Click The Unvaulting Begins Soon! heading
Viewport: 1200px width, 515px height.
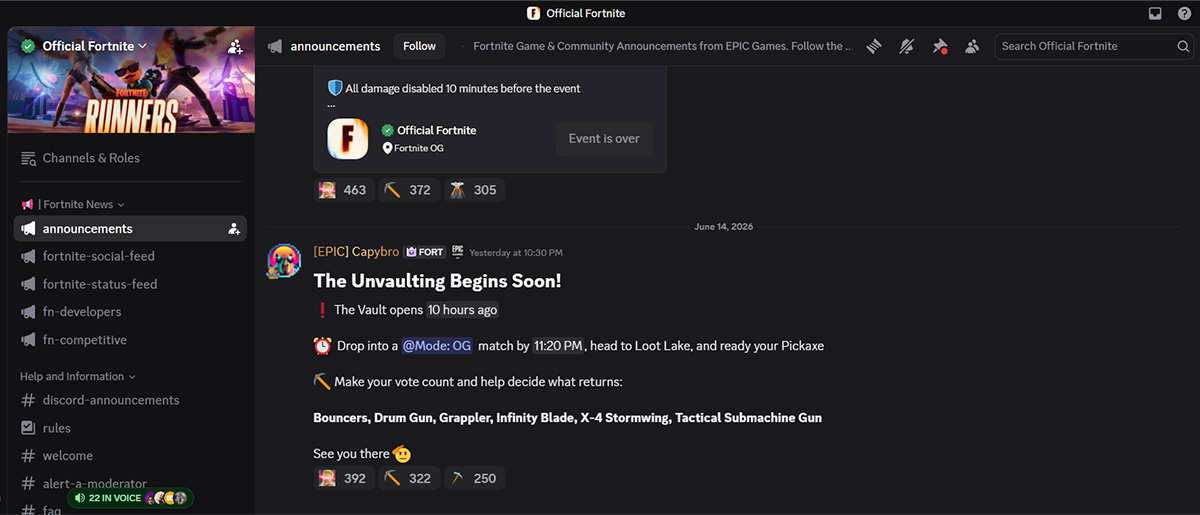[437, 281]
